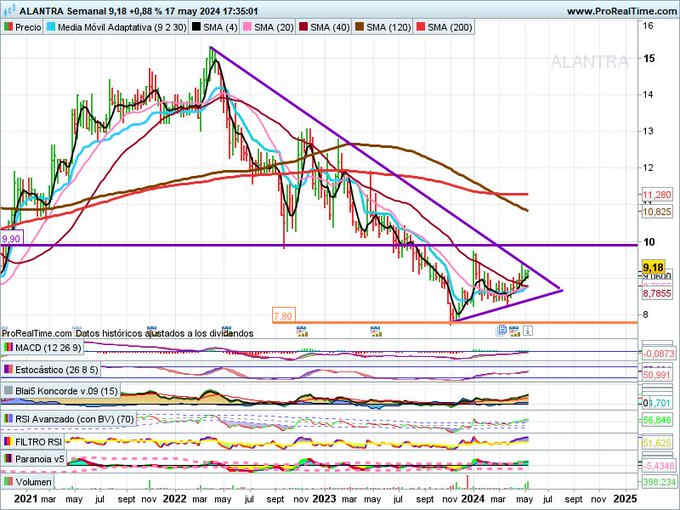Click the Precio candlestick legend icon
This screenshot has height=510, width=680.
(x=8, y=27)
